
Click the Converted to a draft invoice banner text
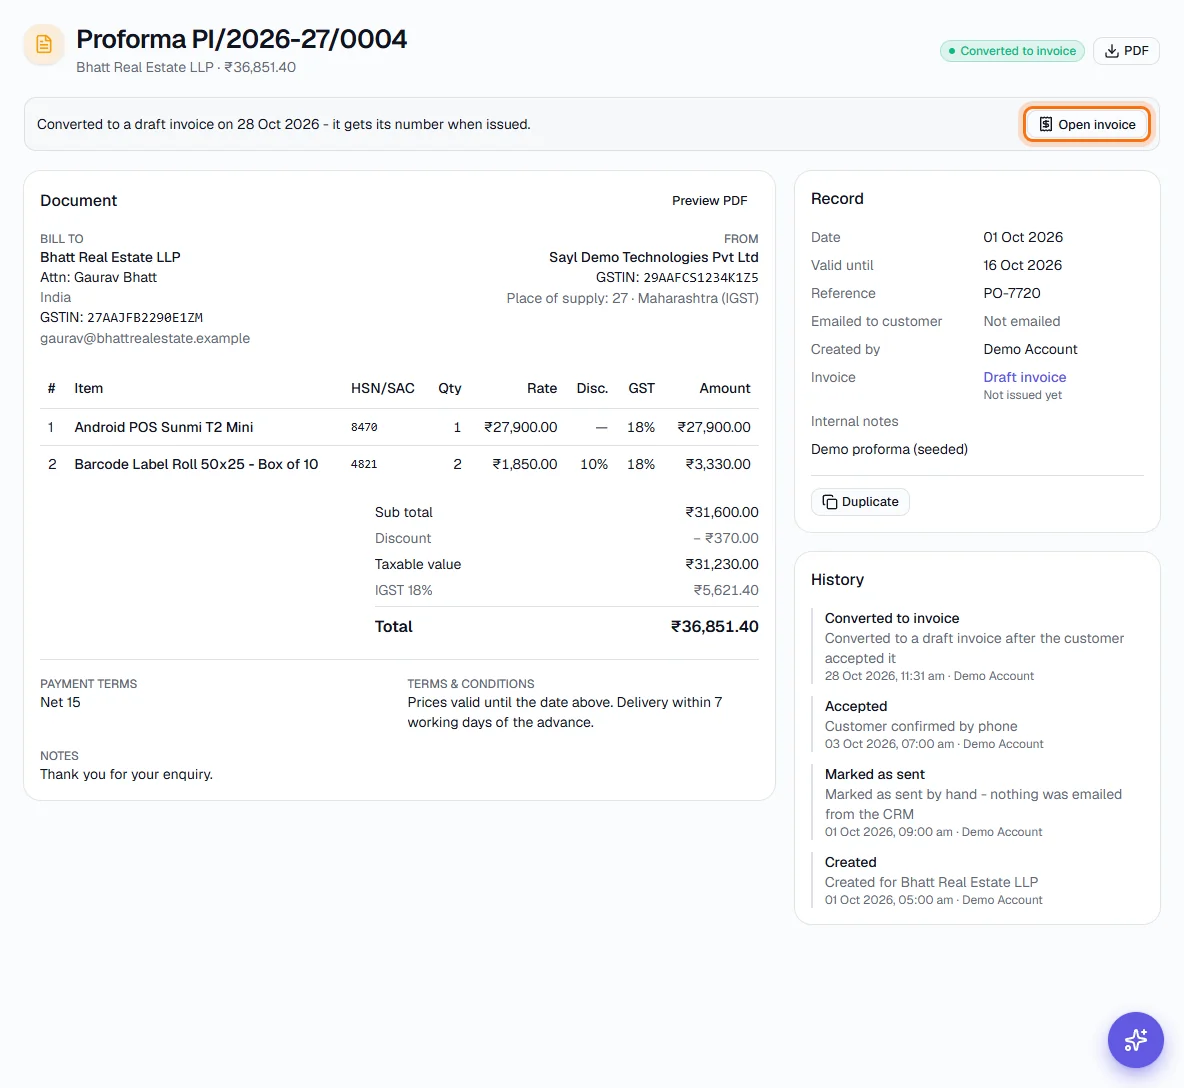click(284, 125)
